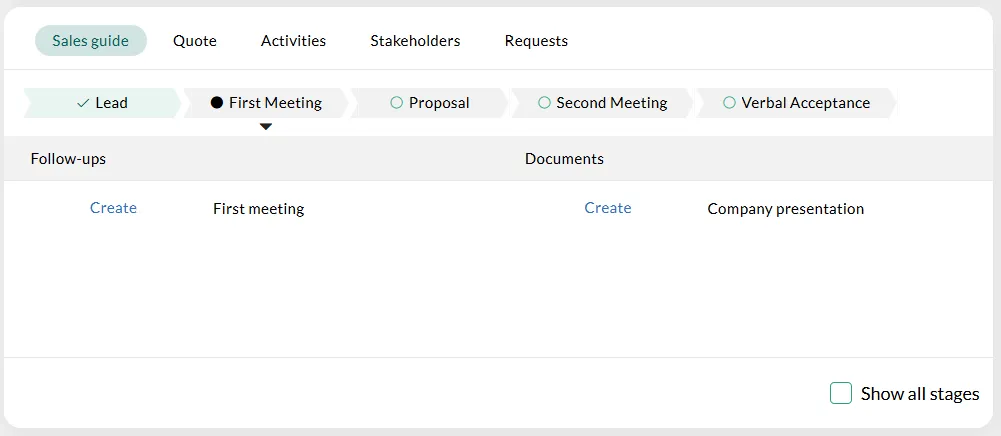Click the First meeting follow-up name
1001x436 pixels.
258,209
